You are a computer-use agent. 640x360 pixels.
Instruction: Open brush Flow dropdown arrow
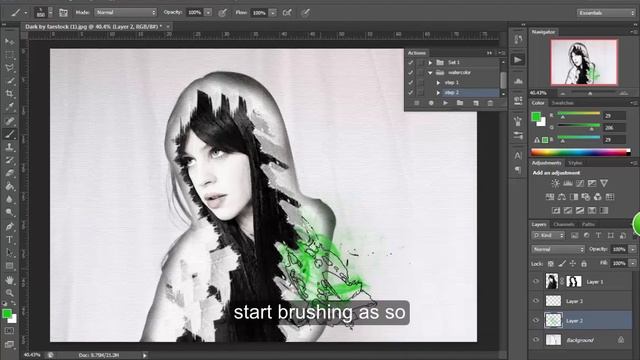pyautogui.click(x=273, y=13)
